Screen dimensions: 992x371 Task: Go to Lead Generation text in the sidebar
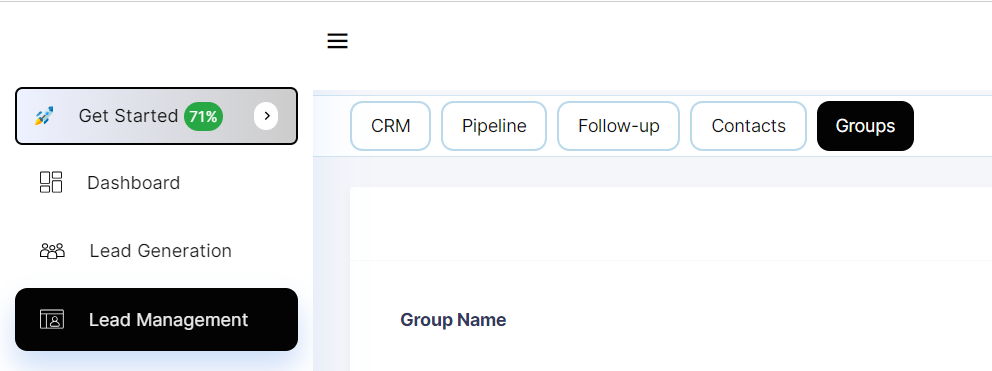tap(161, 251)
